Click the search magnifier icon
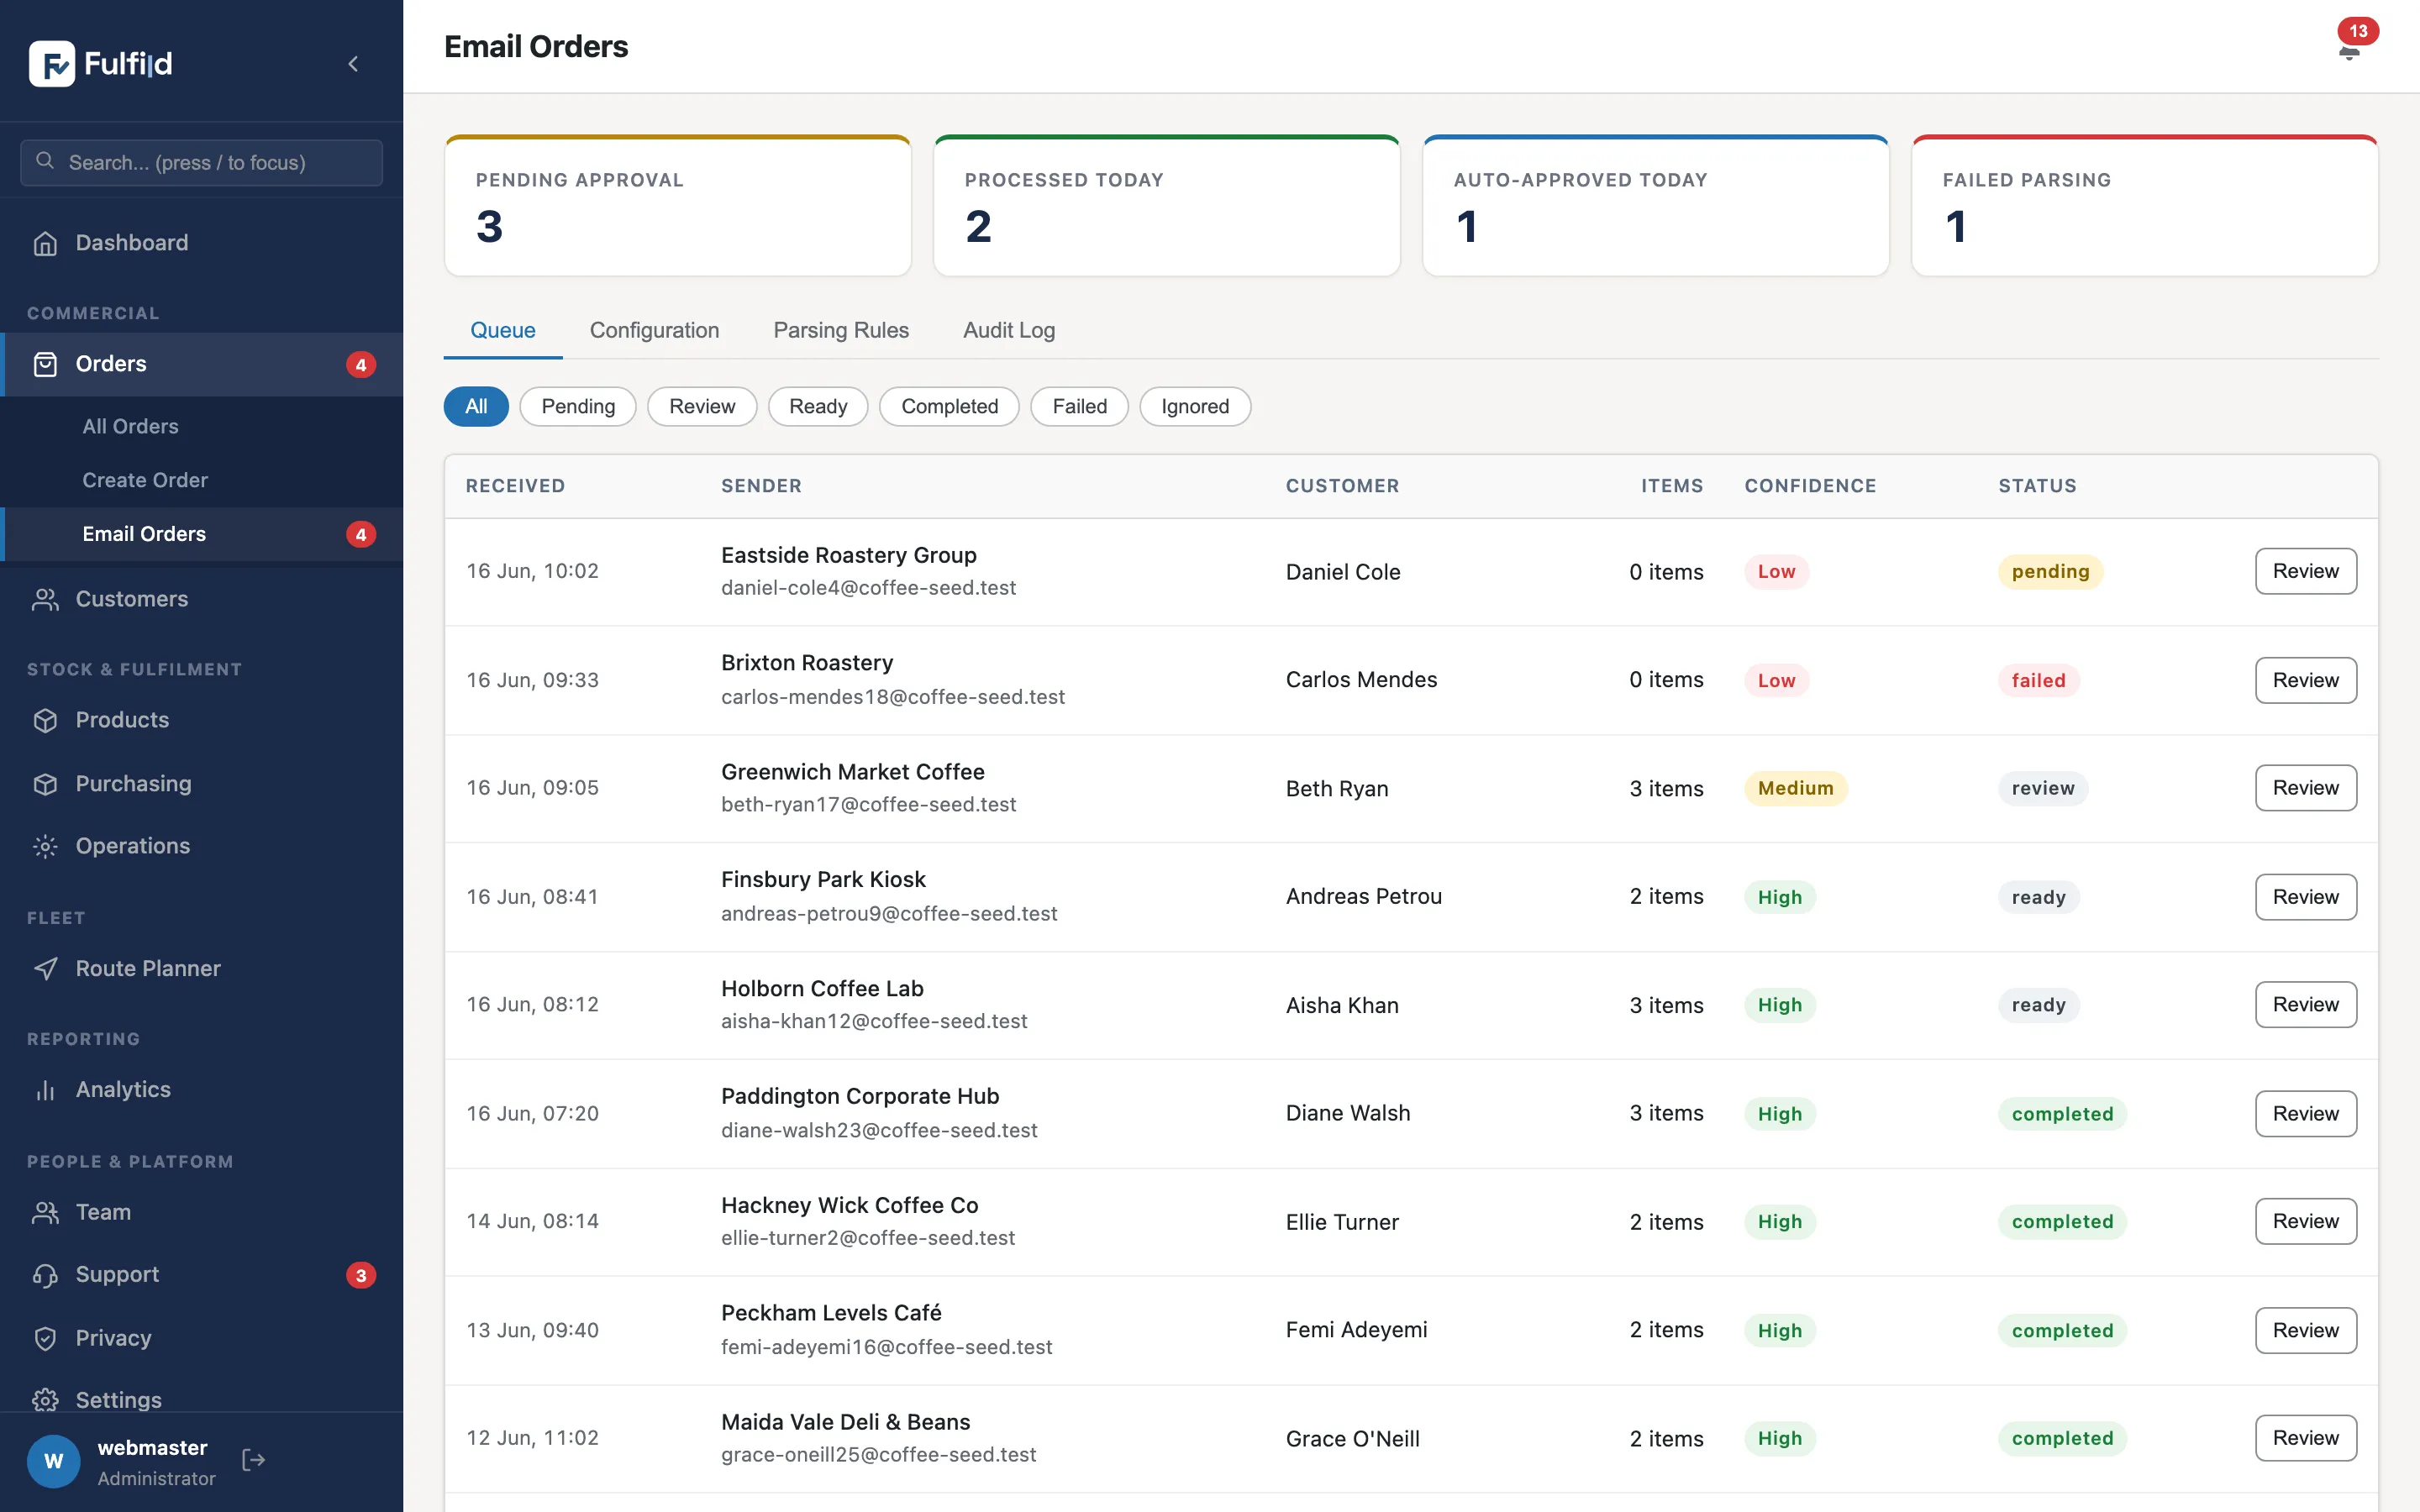2420x1512 pixels. 45,161
